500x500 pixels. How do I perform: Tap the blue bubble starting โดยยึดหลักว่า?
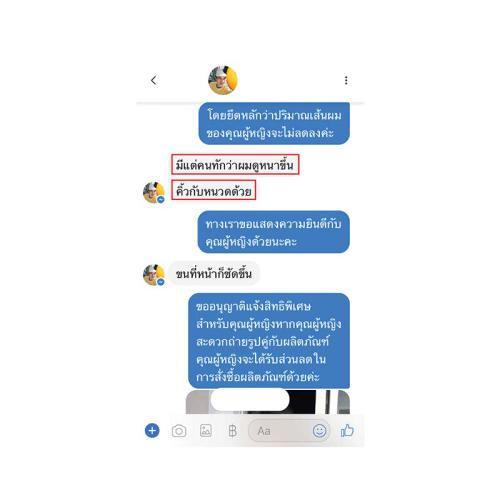(274, 123)
